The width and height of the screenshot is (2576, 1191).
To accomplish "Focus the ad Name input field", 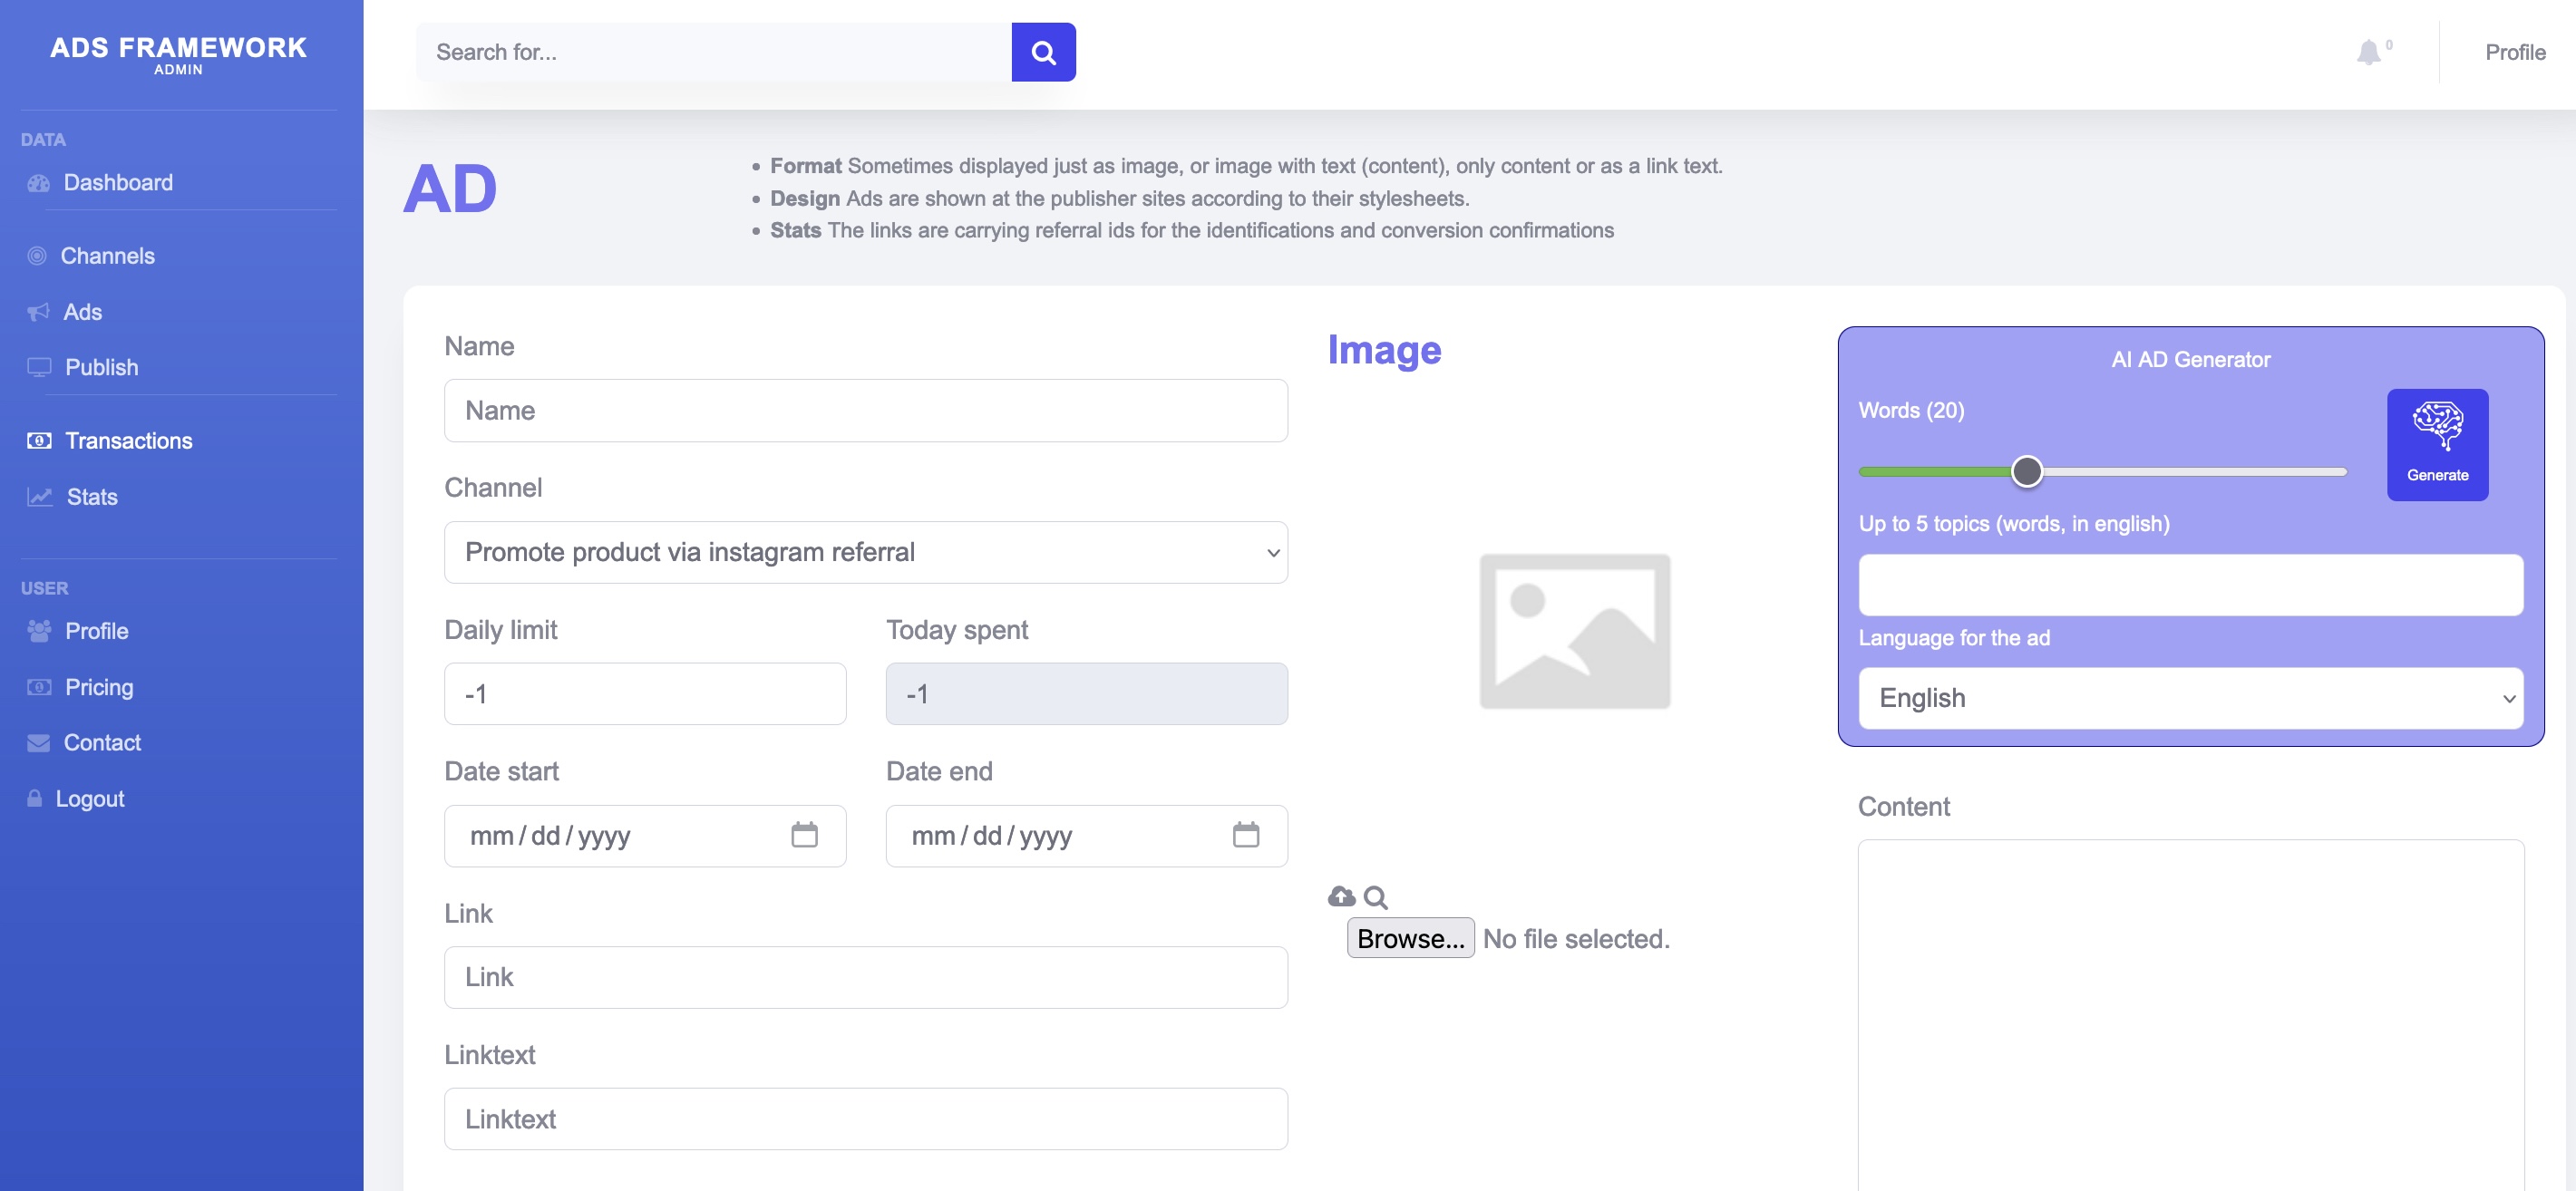I will (865, 410).
